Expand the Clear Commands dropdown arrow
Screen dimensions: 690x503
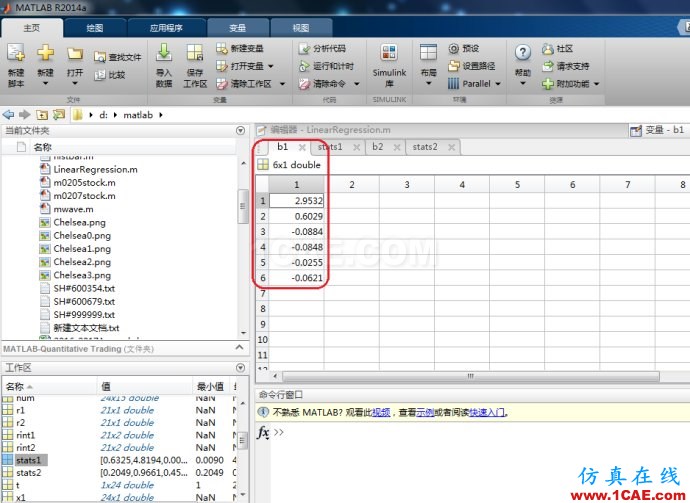click(x=357, y=84)
